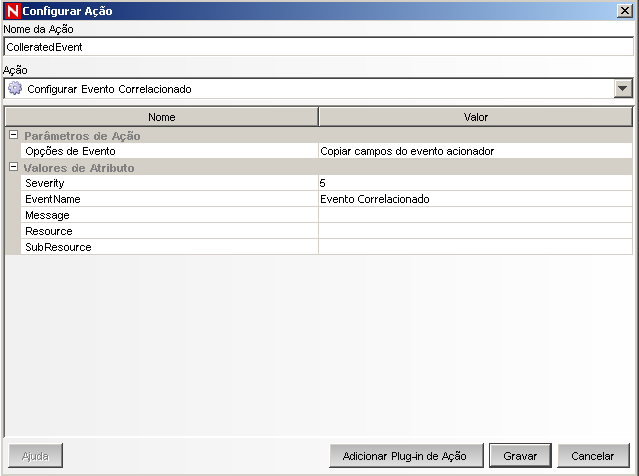Click the Severity value cell showing 5
This screenshot has height=476, width=639.
pos(475,183)
